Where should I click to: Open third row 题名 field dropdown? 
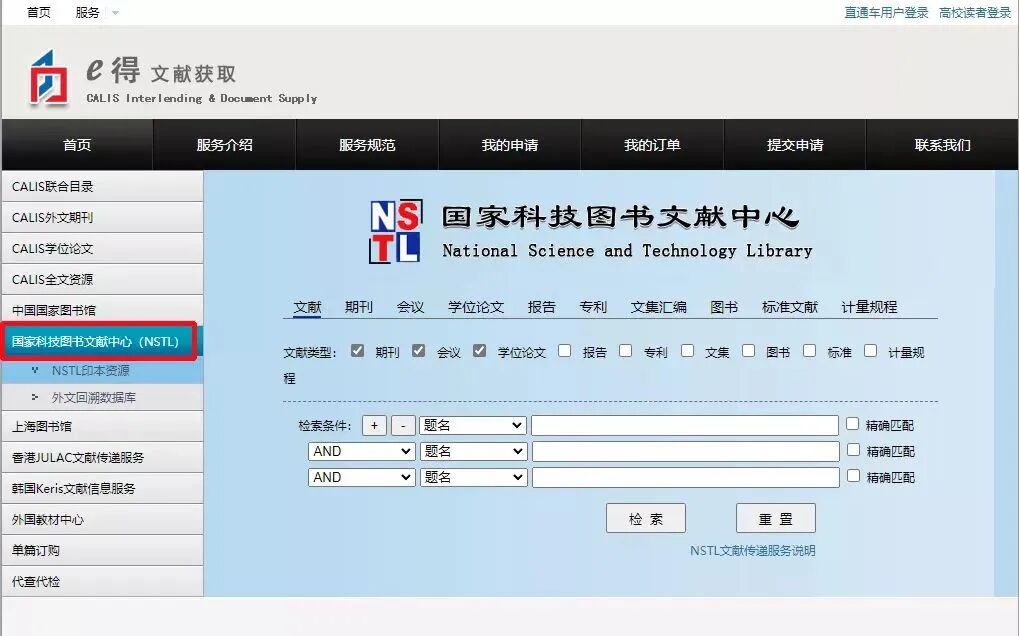tap(472, 477)
